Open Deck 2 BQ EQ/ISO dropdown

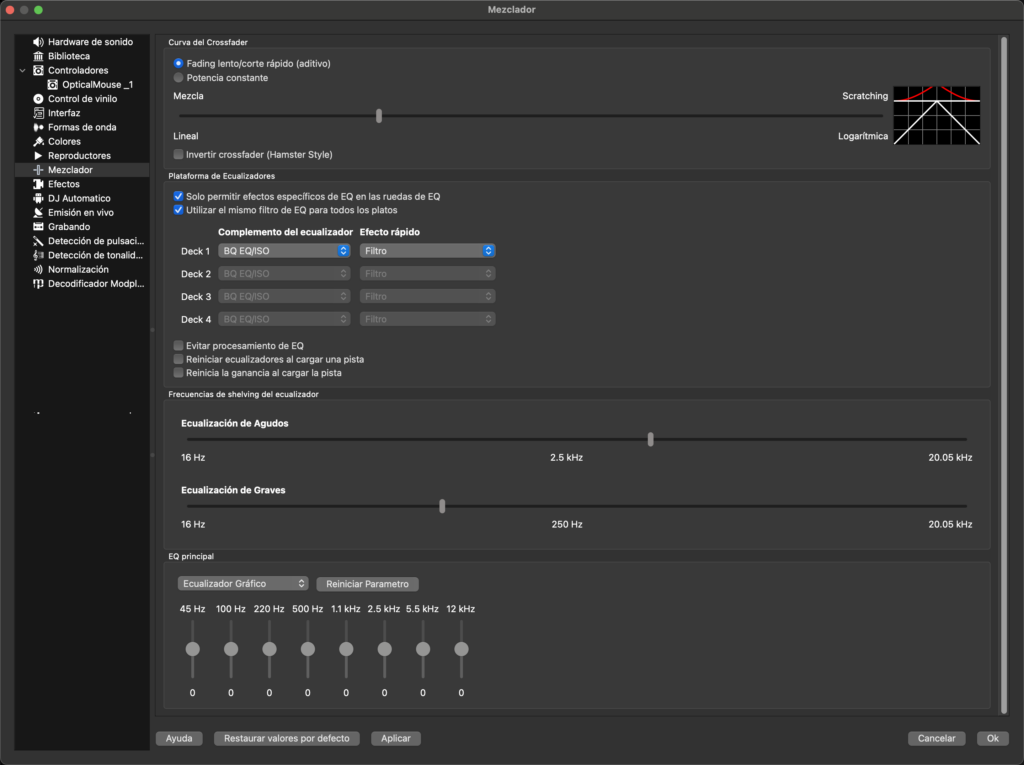tap(284, 274)
